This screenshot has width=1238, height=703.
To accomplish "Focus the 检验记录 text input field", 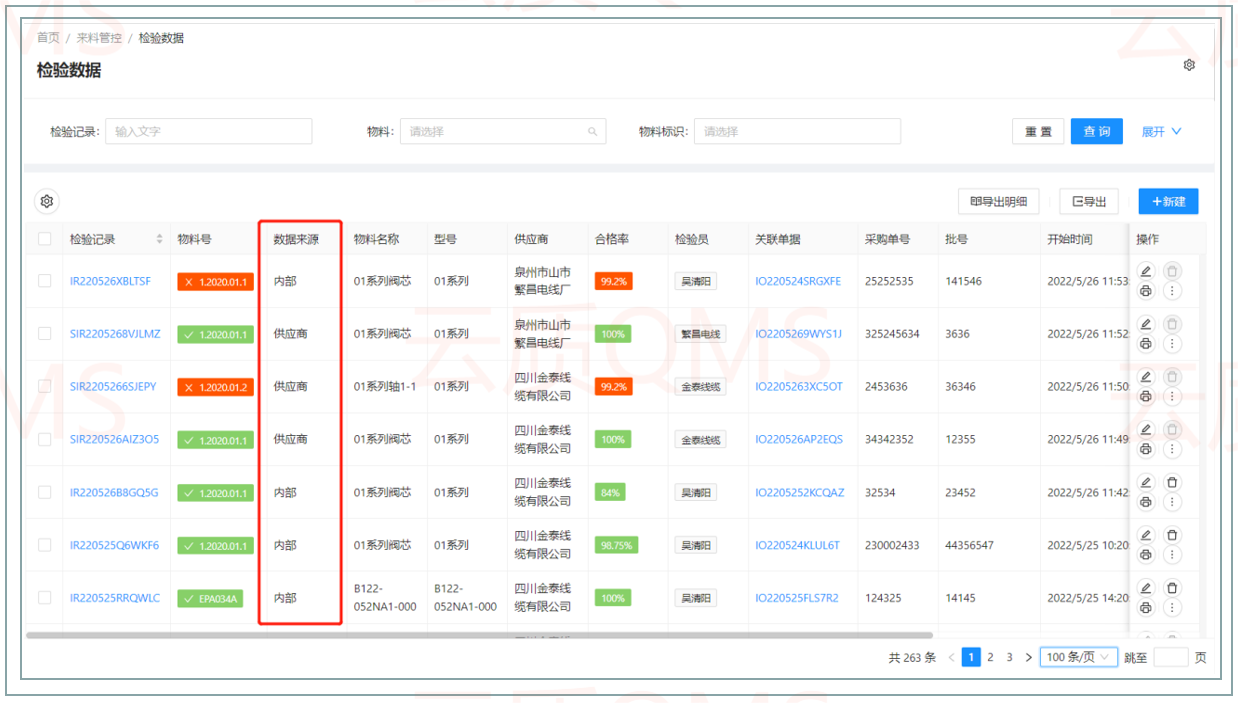I will point(208,131).
